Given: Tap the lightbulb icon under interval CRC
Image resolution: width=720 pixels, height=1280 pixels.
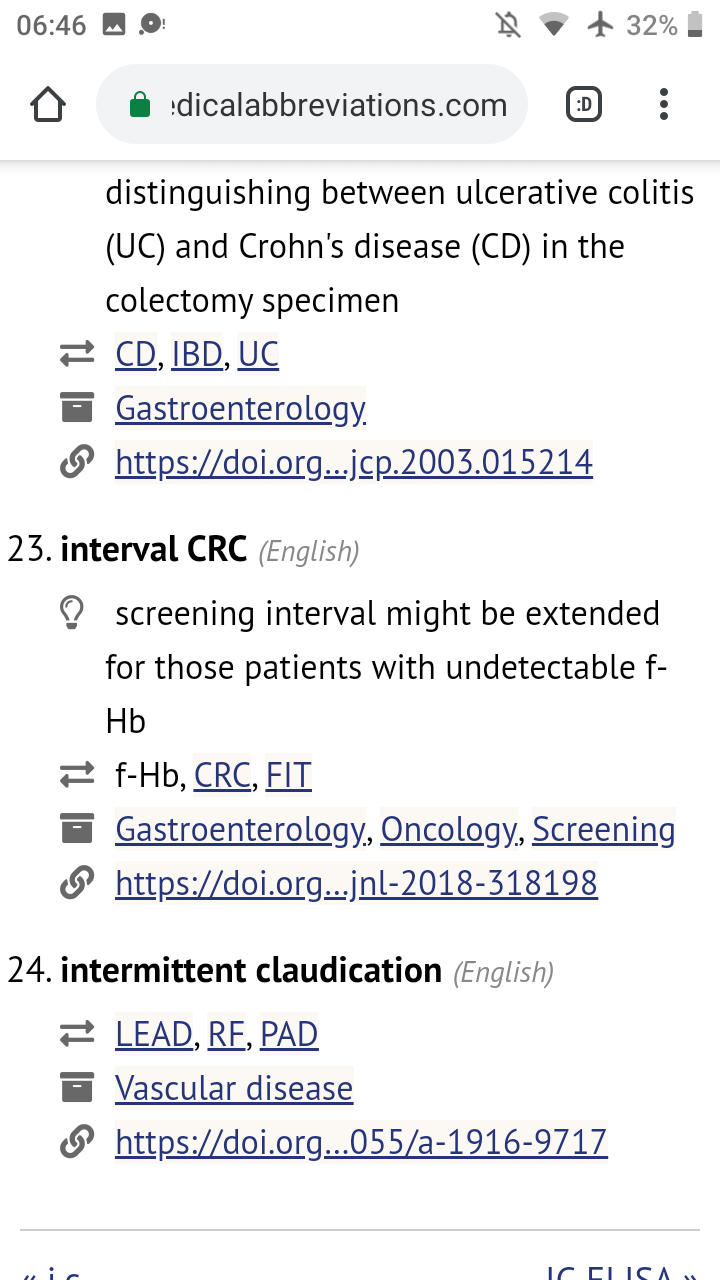Looking at the screenshot, I should coord(72,614).
